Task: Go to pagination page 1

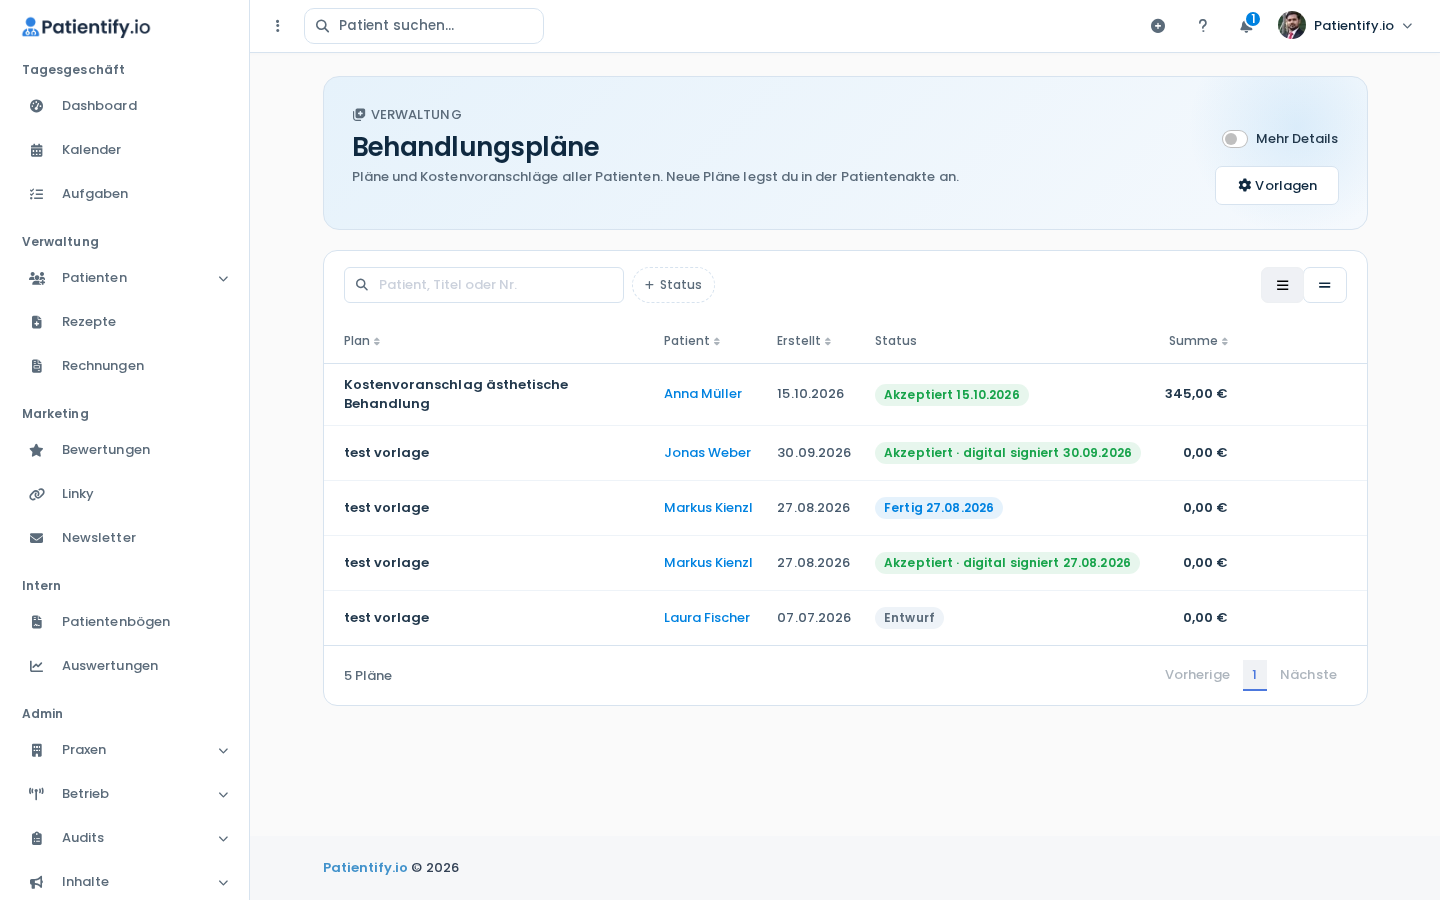Action: pyautogui.click(x=1255, y=675)
